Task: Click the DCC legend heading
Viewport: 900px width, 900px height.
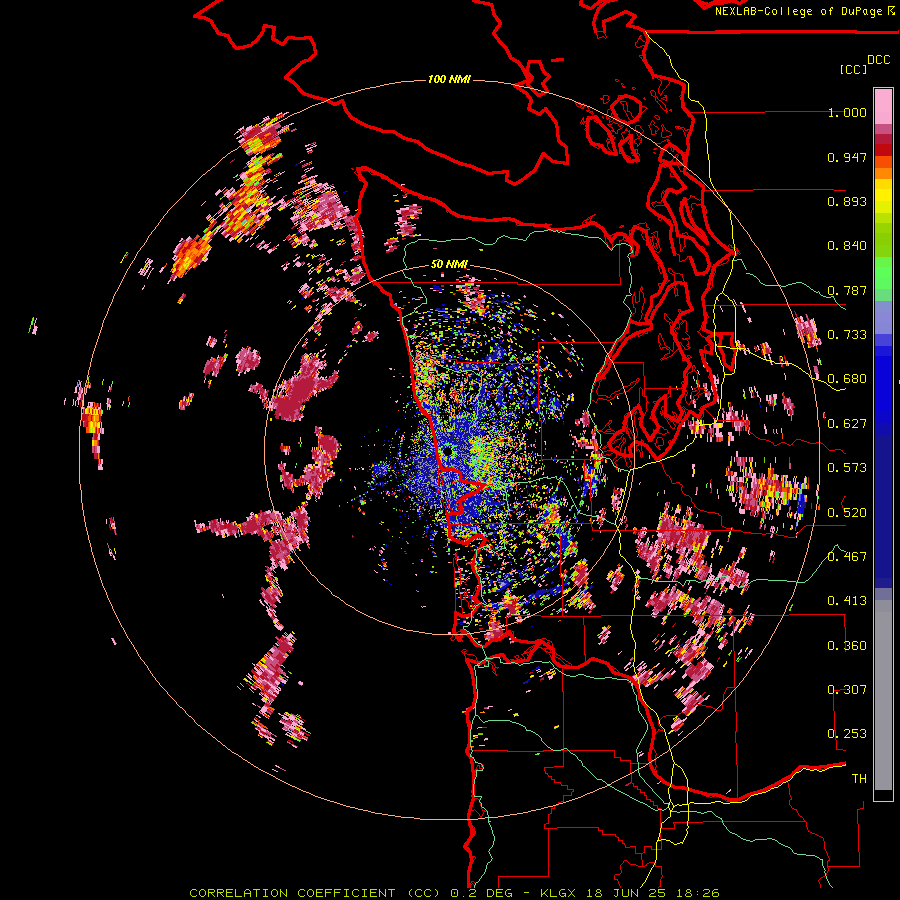Action: coord(879,60)
